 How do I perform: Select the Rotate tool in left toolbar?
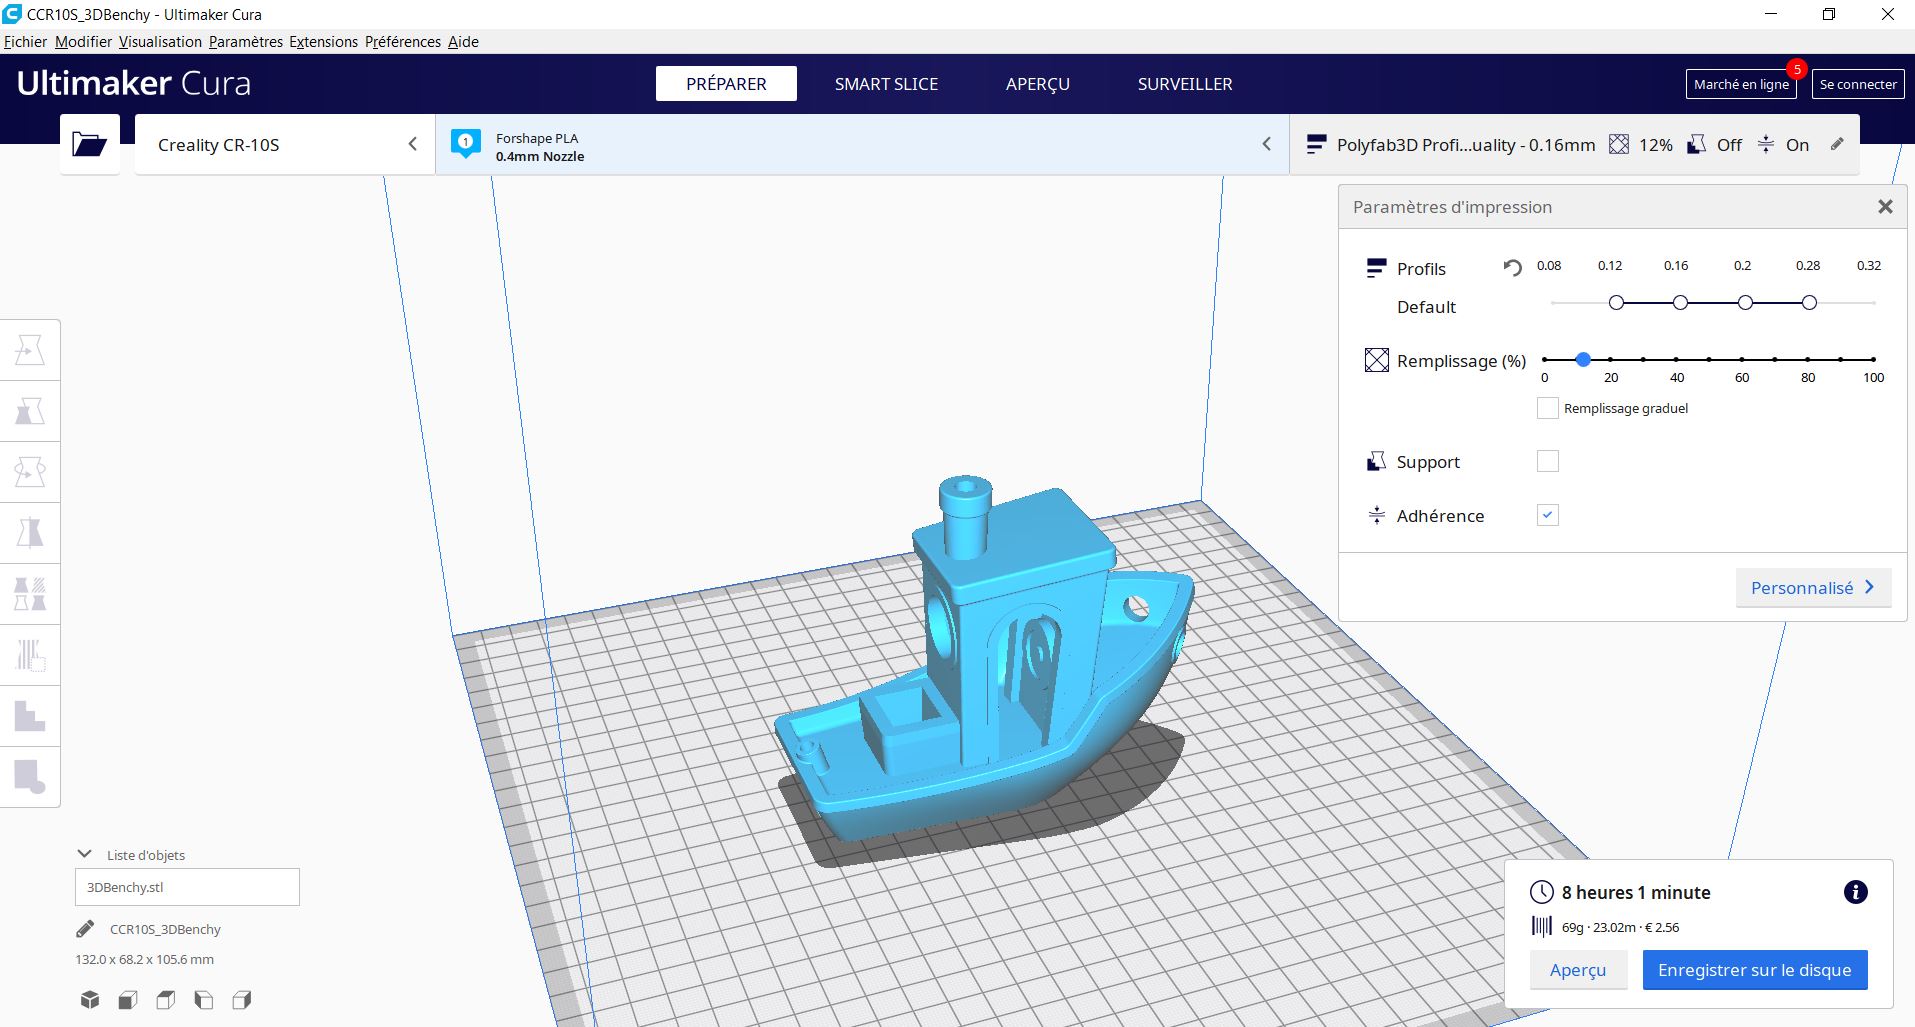click(x=30, y=472)
